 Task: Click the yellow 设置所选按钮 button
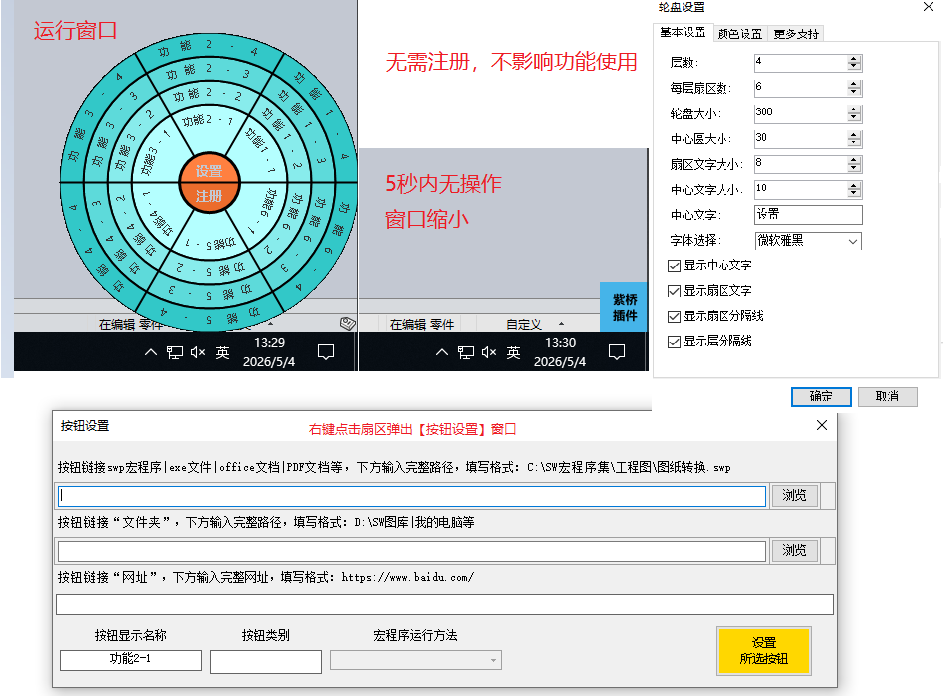[764, 651]
